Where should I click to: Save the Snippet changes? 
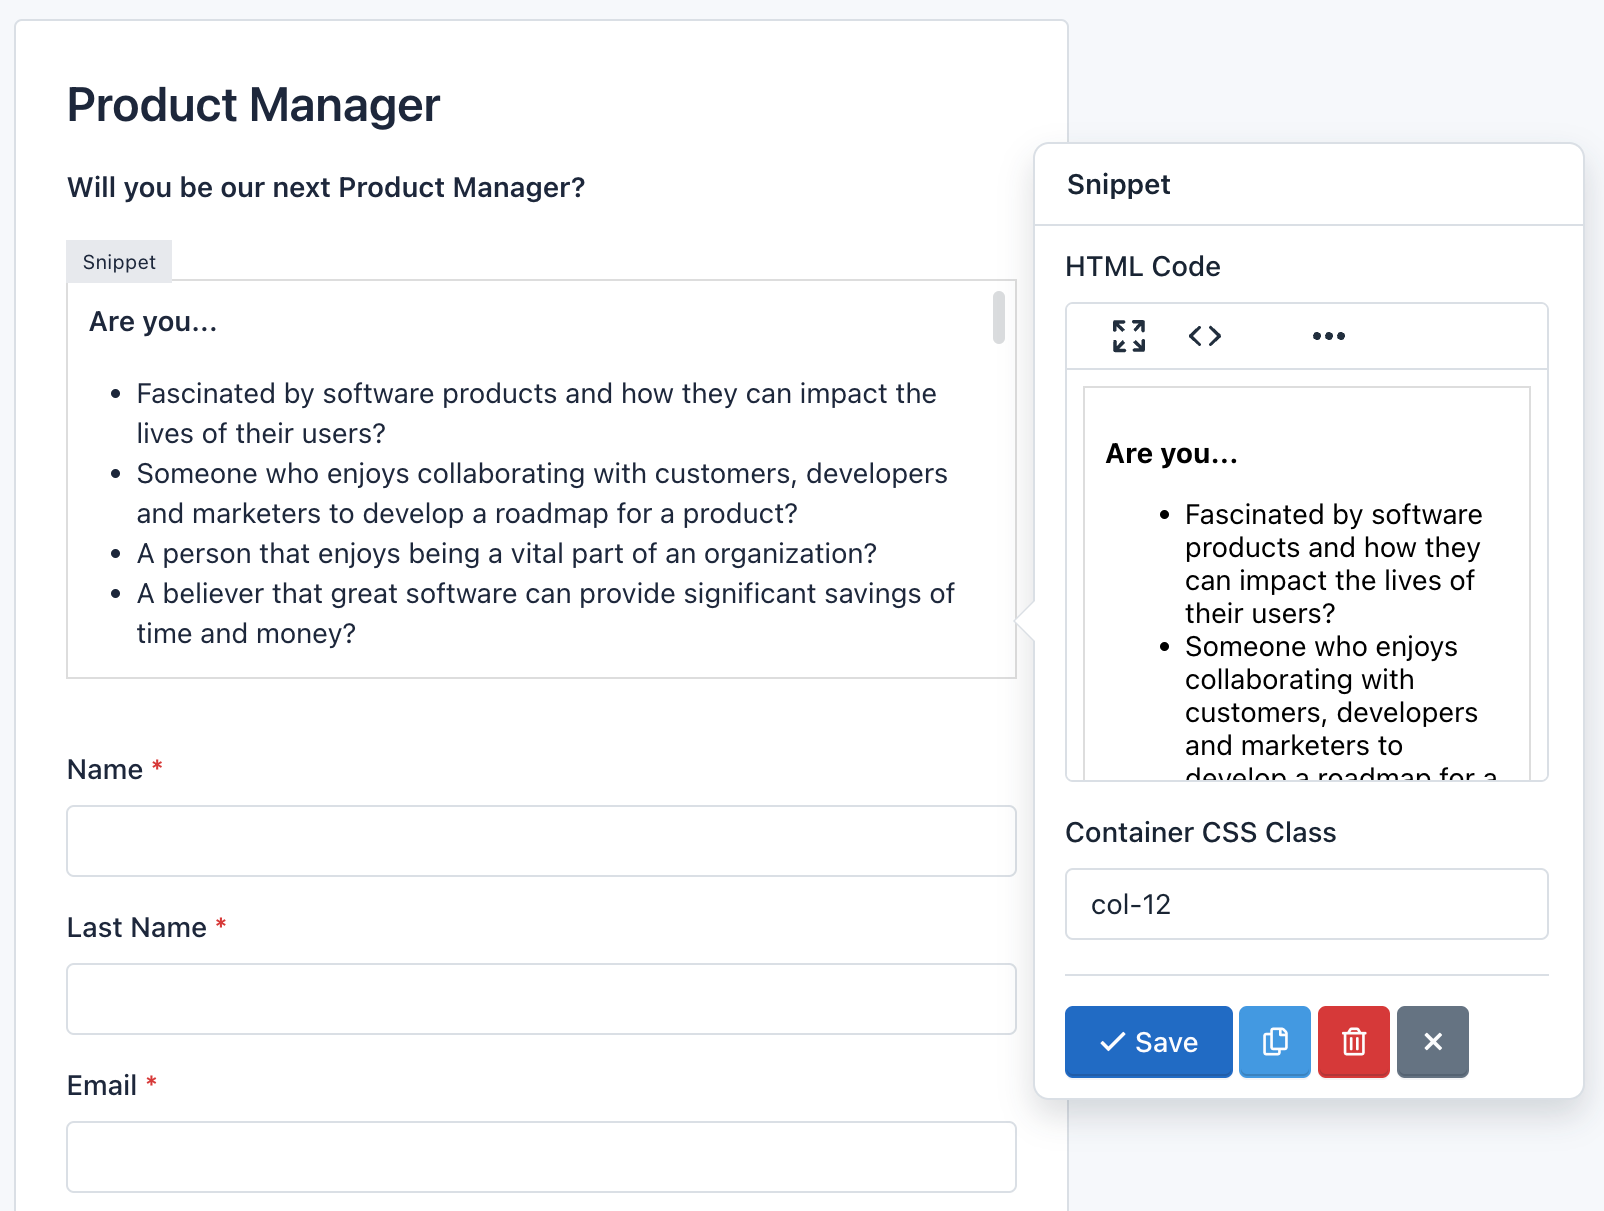(x=1147, y=1042)
